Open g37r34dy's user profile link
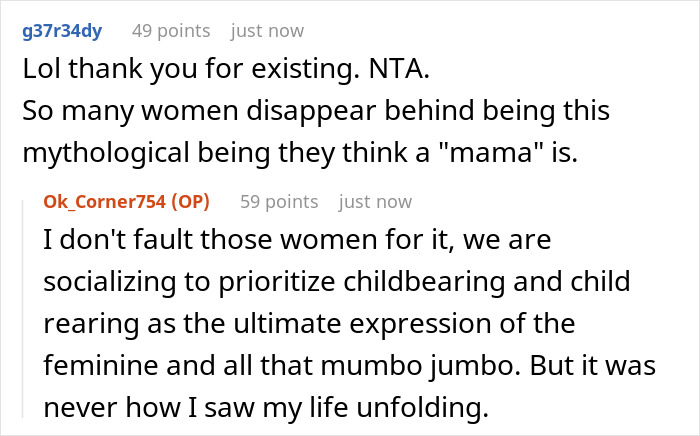The image size is (700, 436). 64,31
